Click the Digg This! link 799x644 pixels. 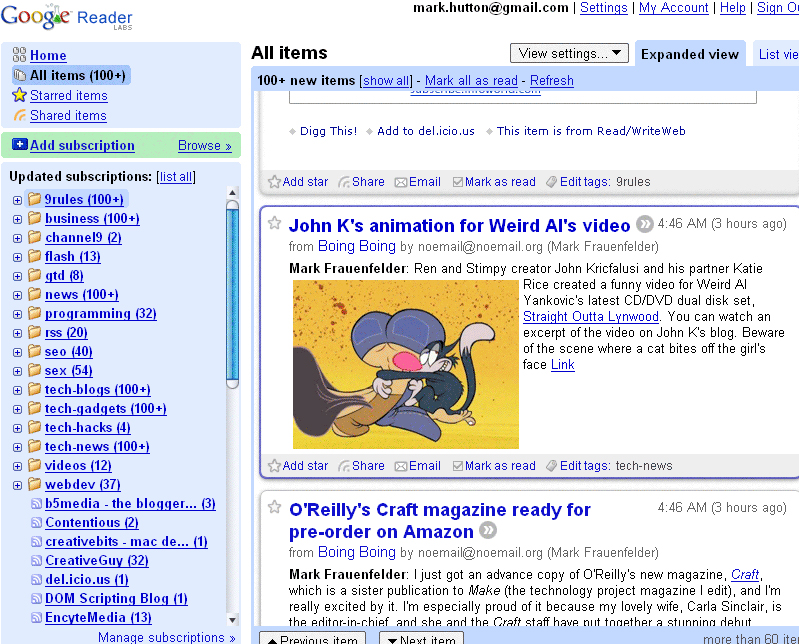click(329, 131)
